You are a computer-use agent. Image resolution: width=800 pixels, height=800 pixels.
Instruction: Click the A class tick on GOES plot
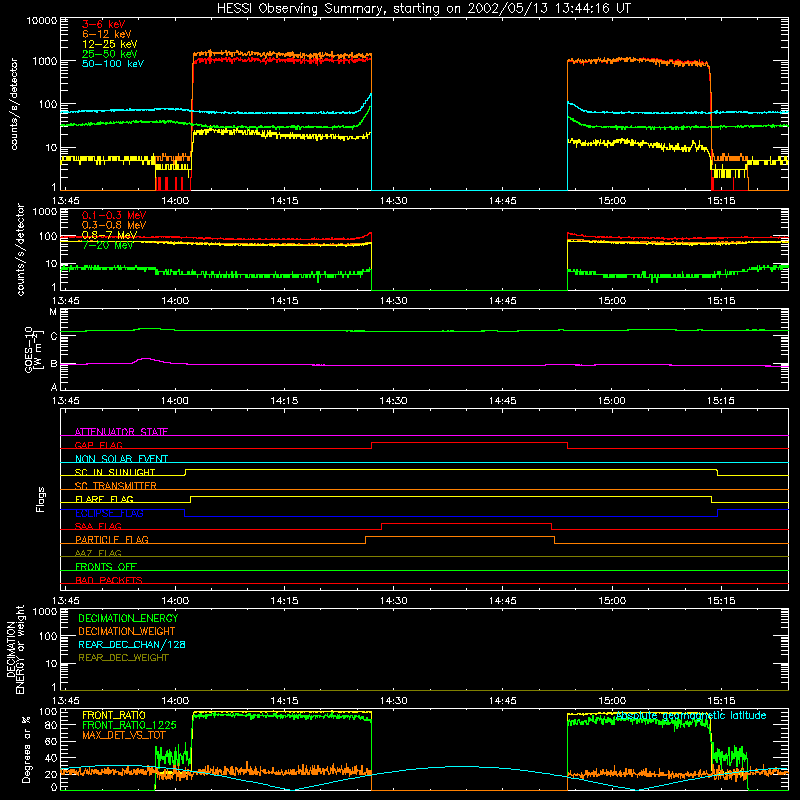point(54,387)
